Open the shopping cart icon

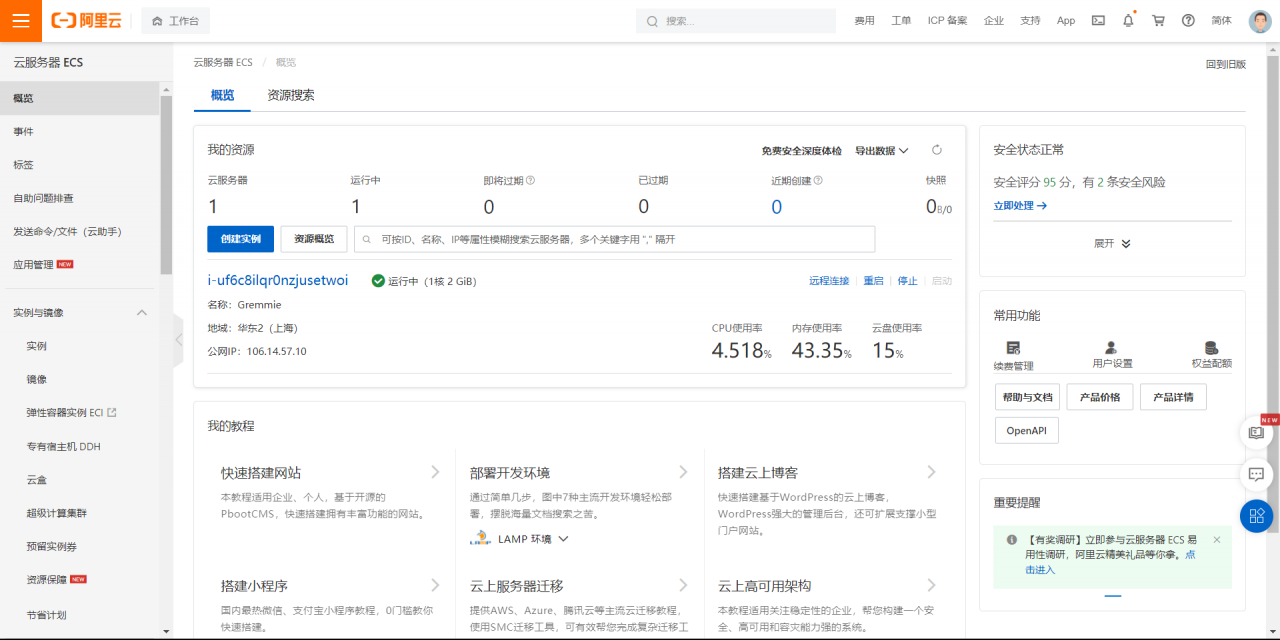coord(1158,20)
